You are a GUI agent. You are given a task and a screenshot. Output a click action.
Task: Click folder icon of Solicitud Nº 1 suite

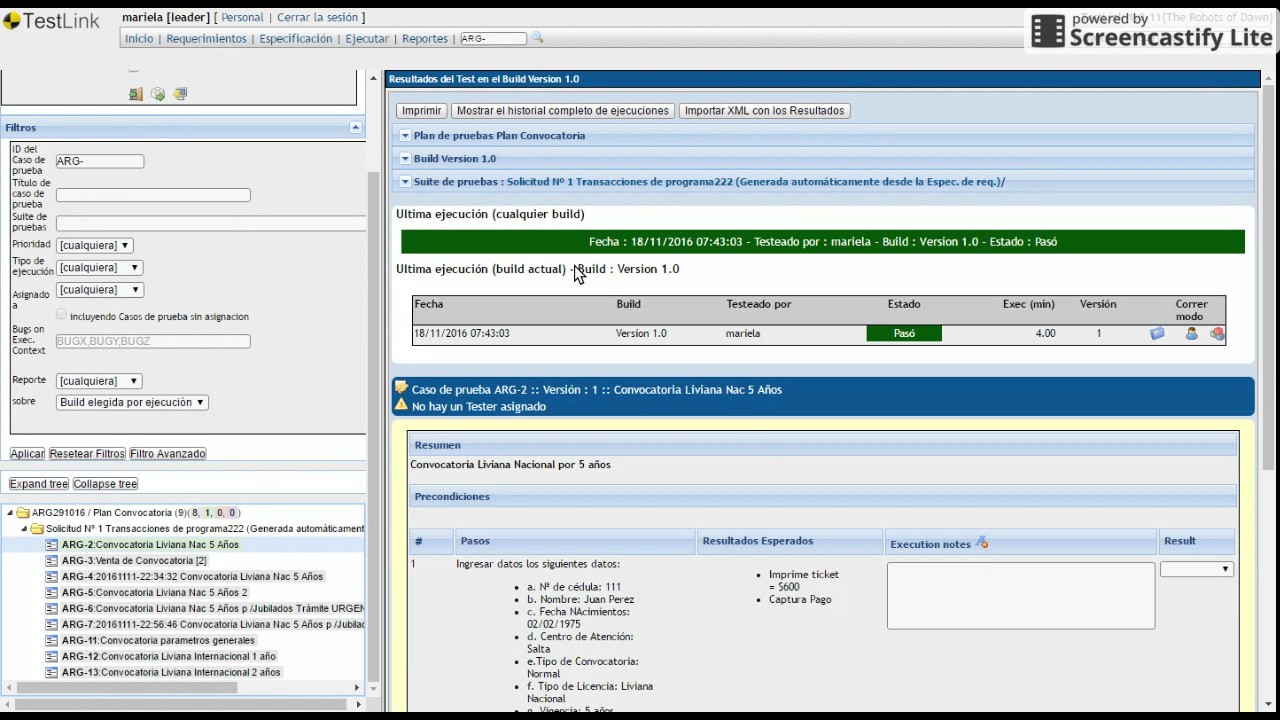coord(37,529)
